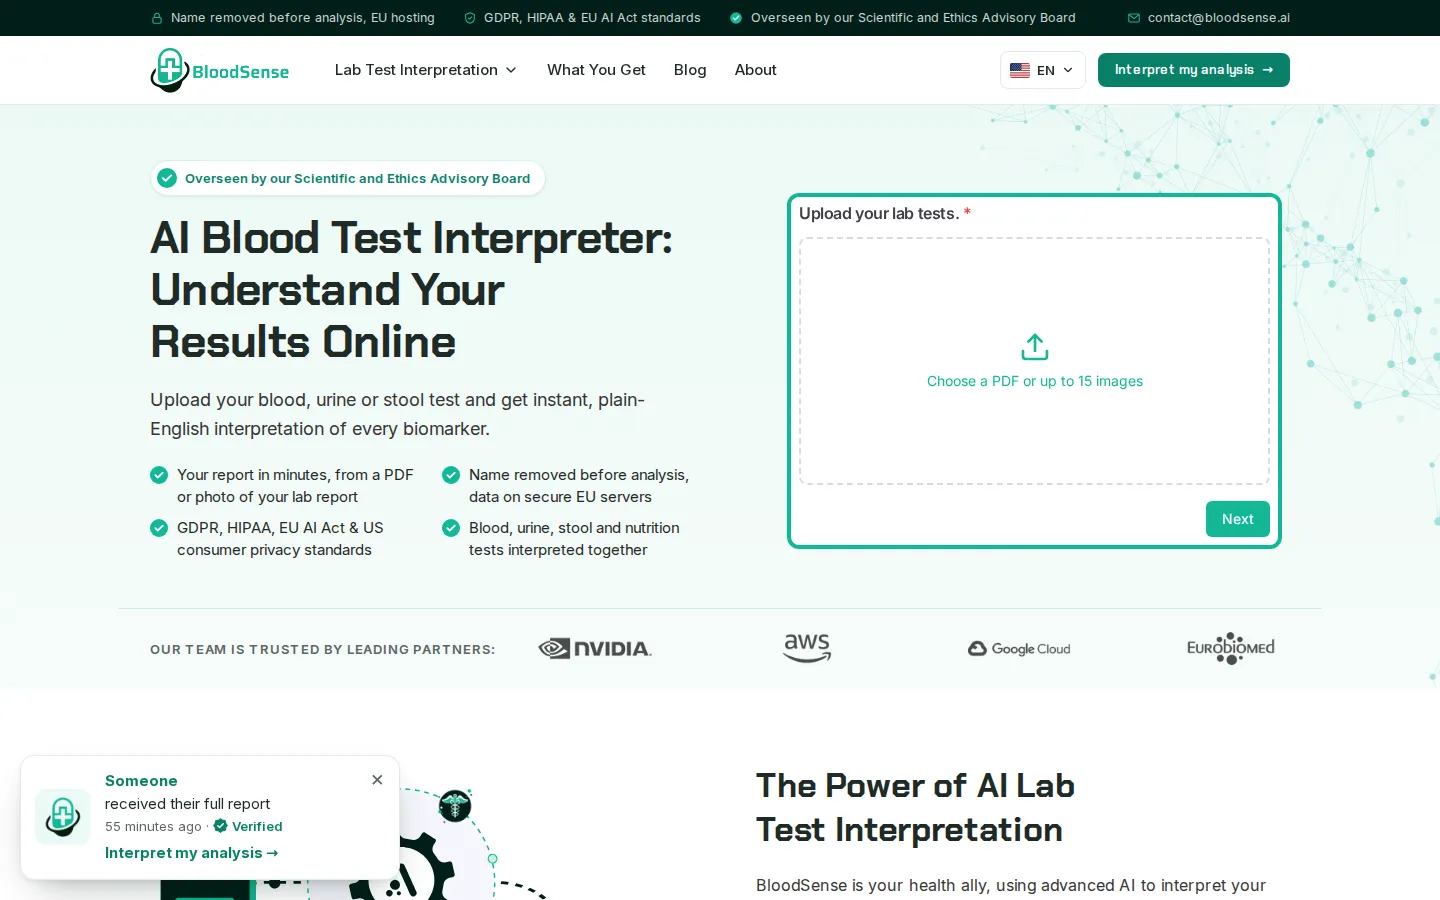Screen dimensions: 1440x900
Task: Click the heading 'The Power of AI Lab Test Interpretation'
Action: click(915, 808)
